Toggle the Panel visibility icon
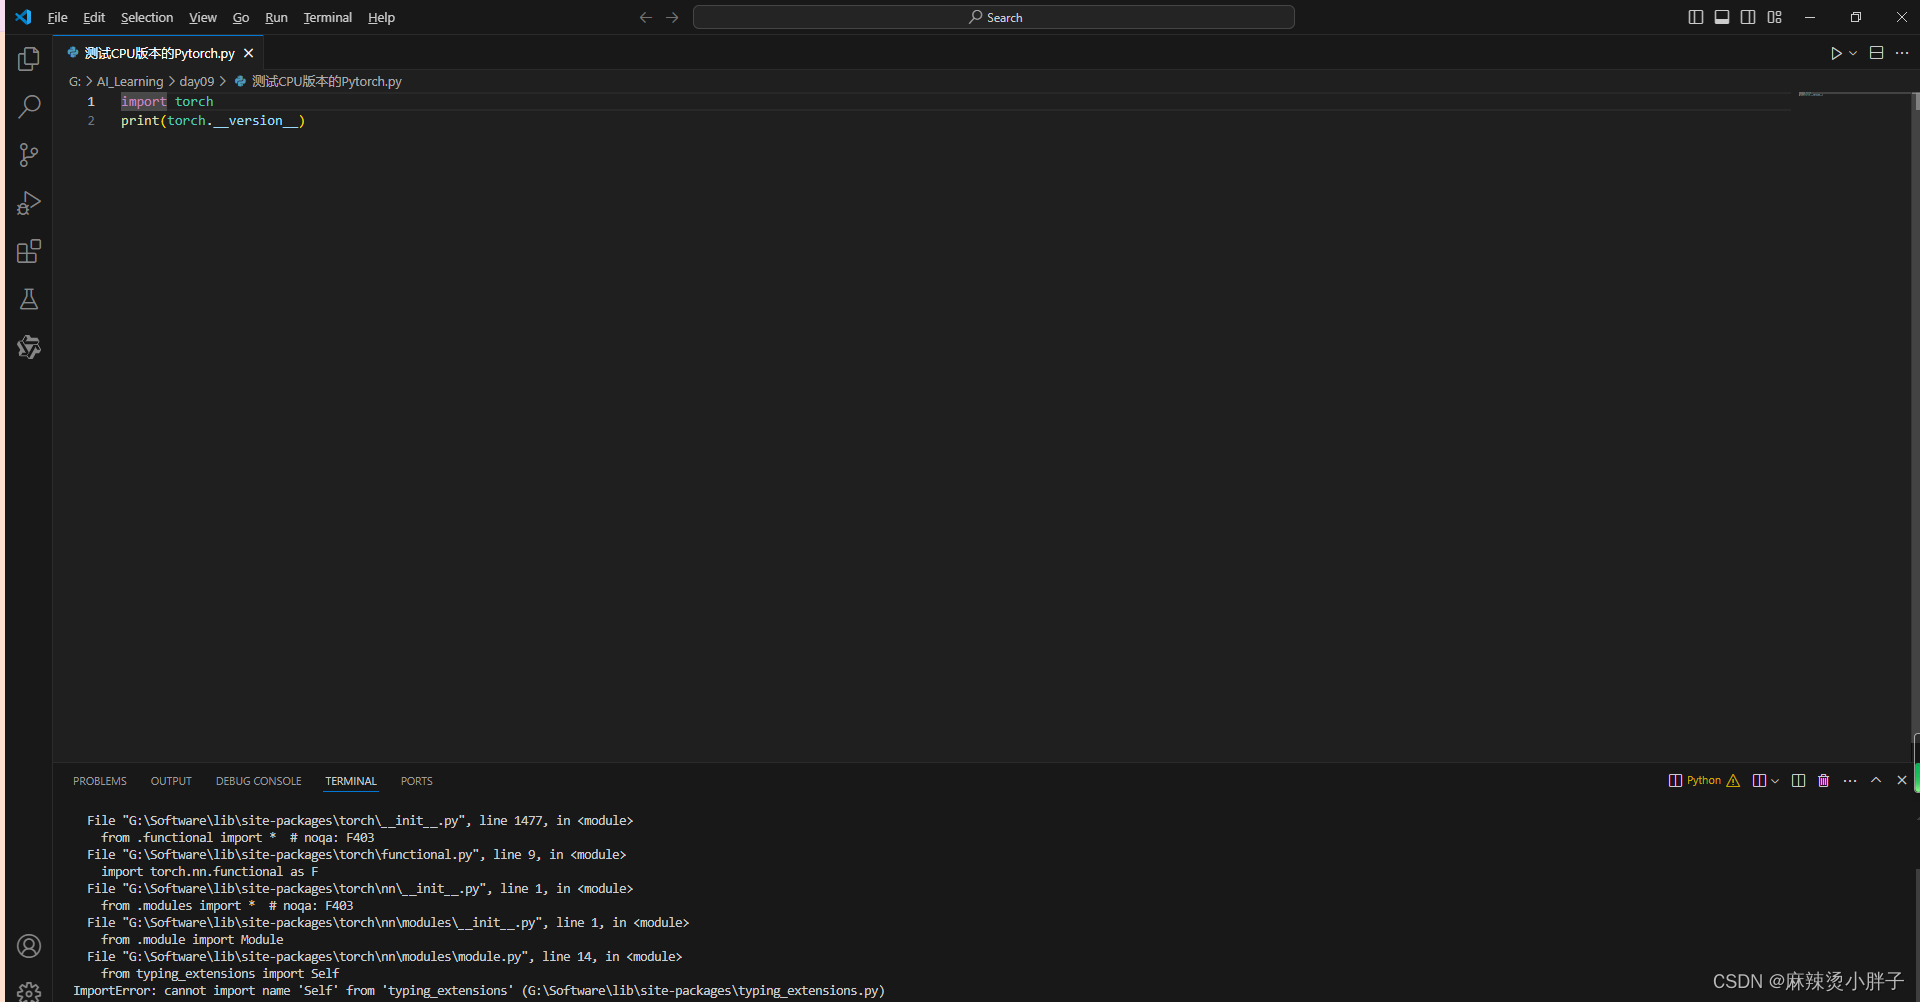Screen dimensions: 1920x1002 (x=1722, y=17)
